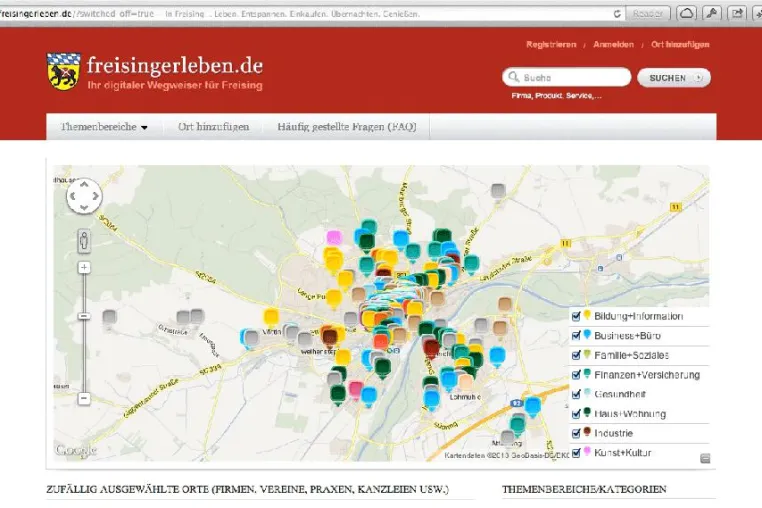The height and width of the screenshot is (508, 762).
Task: Click the Gesundheit legend label
Action: (620, 394)
